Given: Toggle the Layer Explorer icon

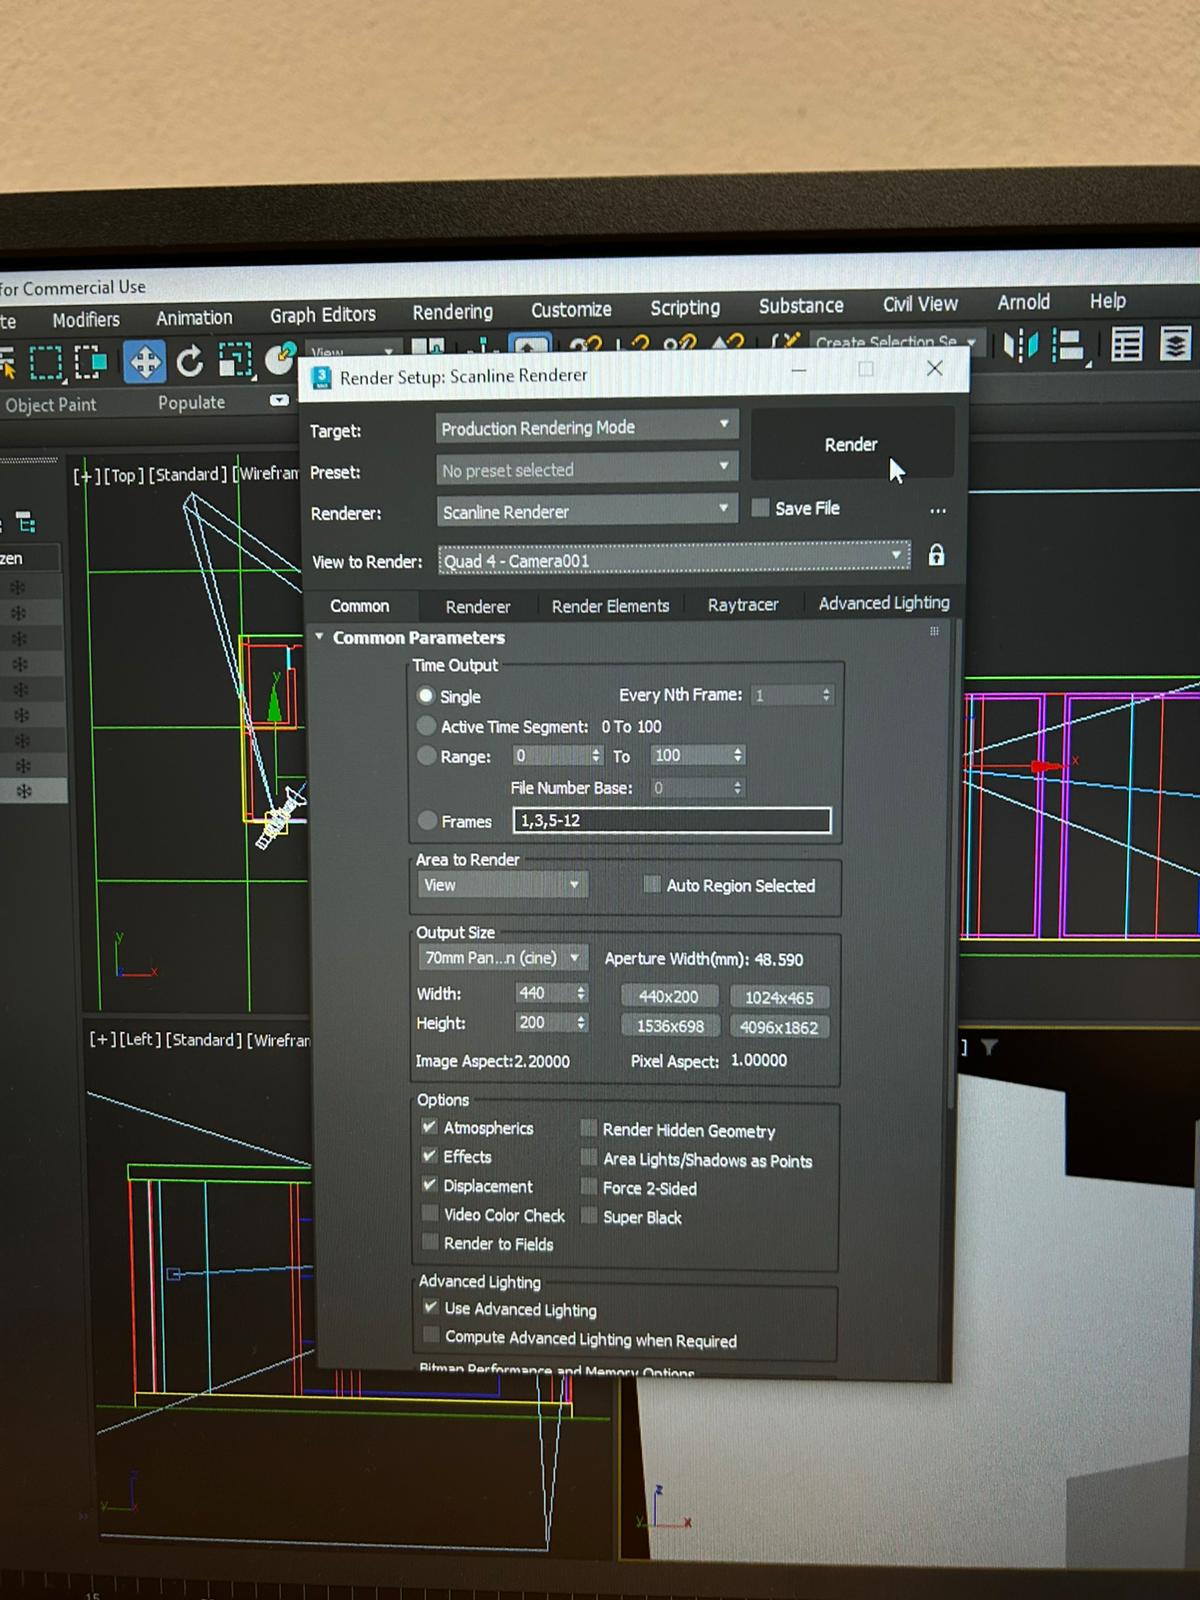Looking at the screenshot, I should tap(1175, 344).
